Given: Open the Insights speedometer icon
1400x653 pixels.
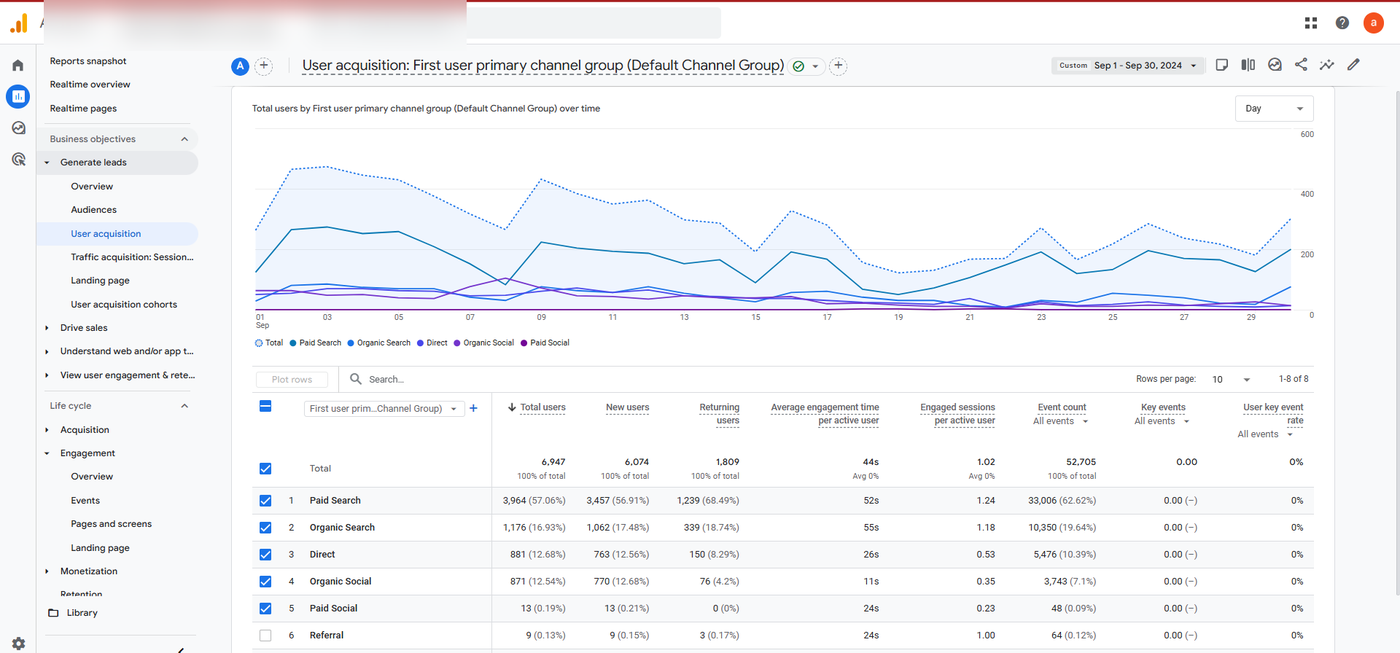Looking at the screenshot, I should coord(1275,65).
